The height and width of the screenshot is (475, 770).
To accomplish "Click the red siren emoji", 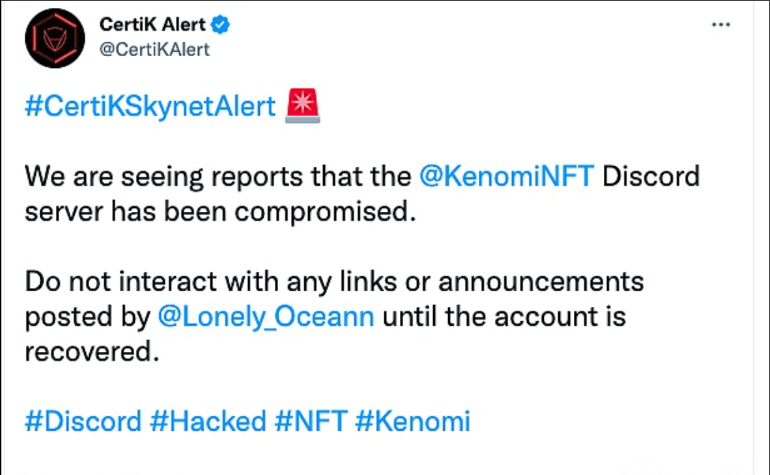I will pos(302,104).
